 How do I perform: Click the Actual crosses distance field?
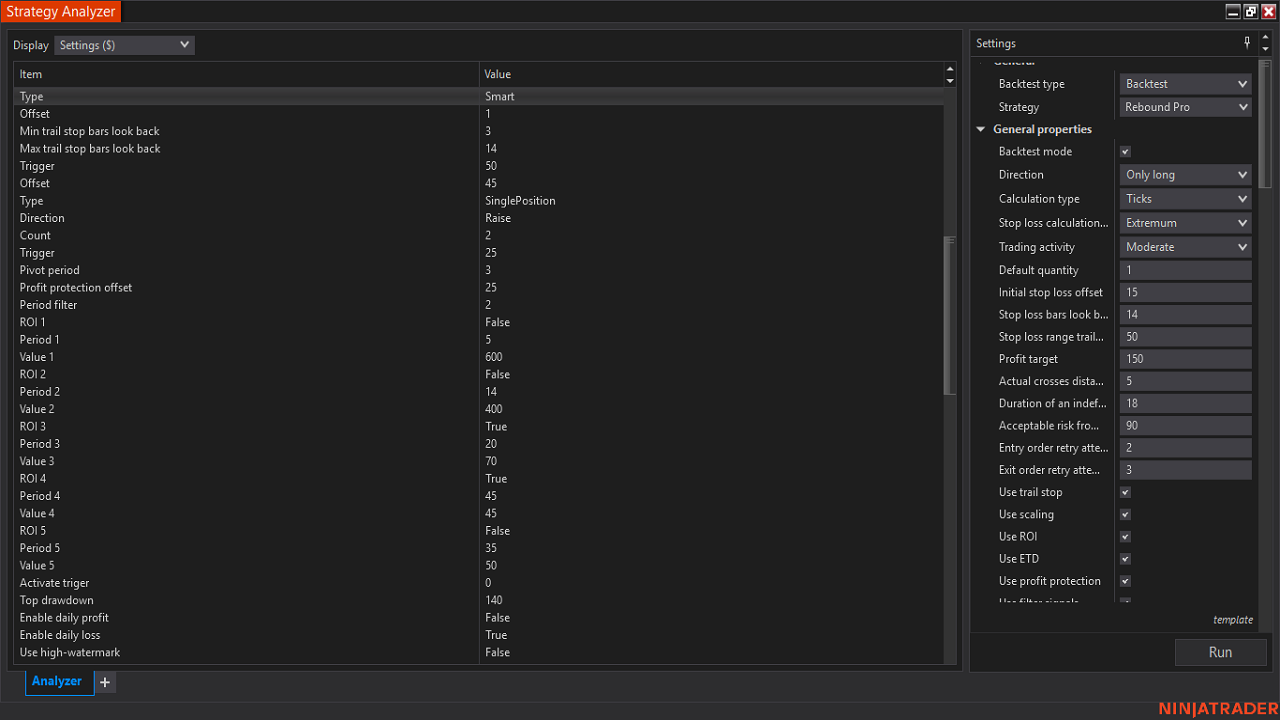pyautogui.click(x=1185, y=381)
